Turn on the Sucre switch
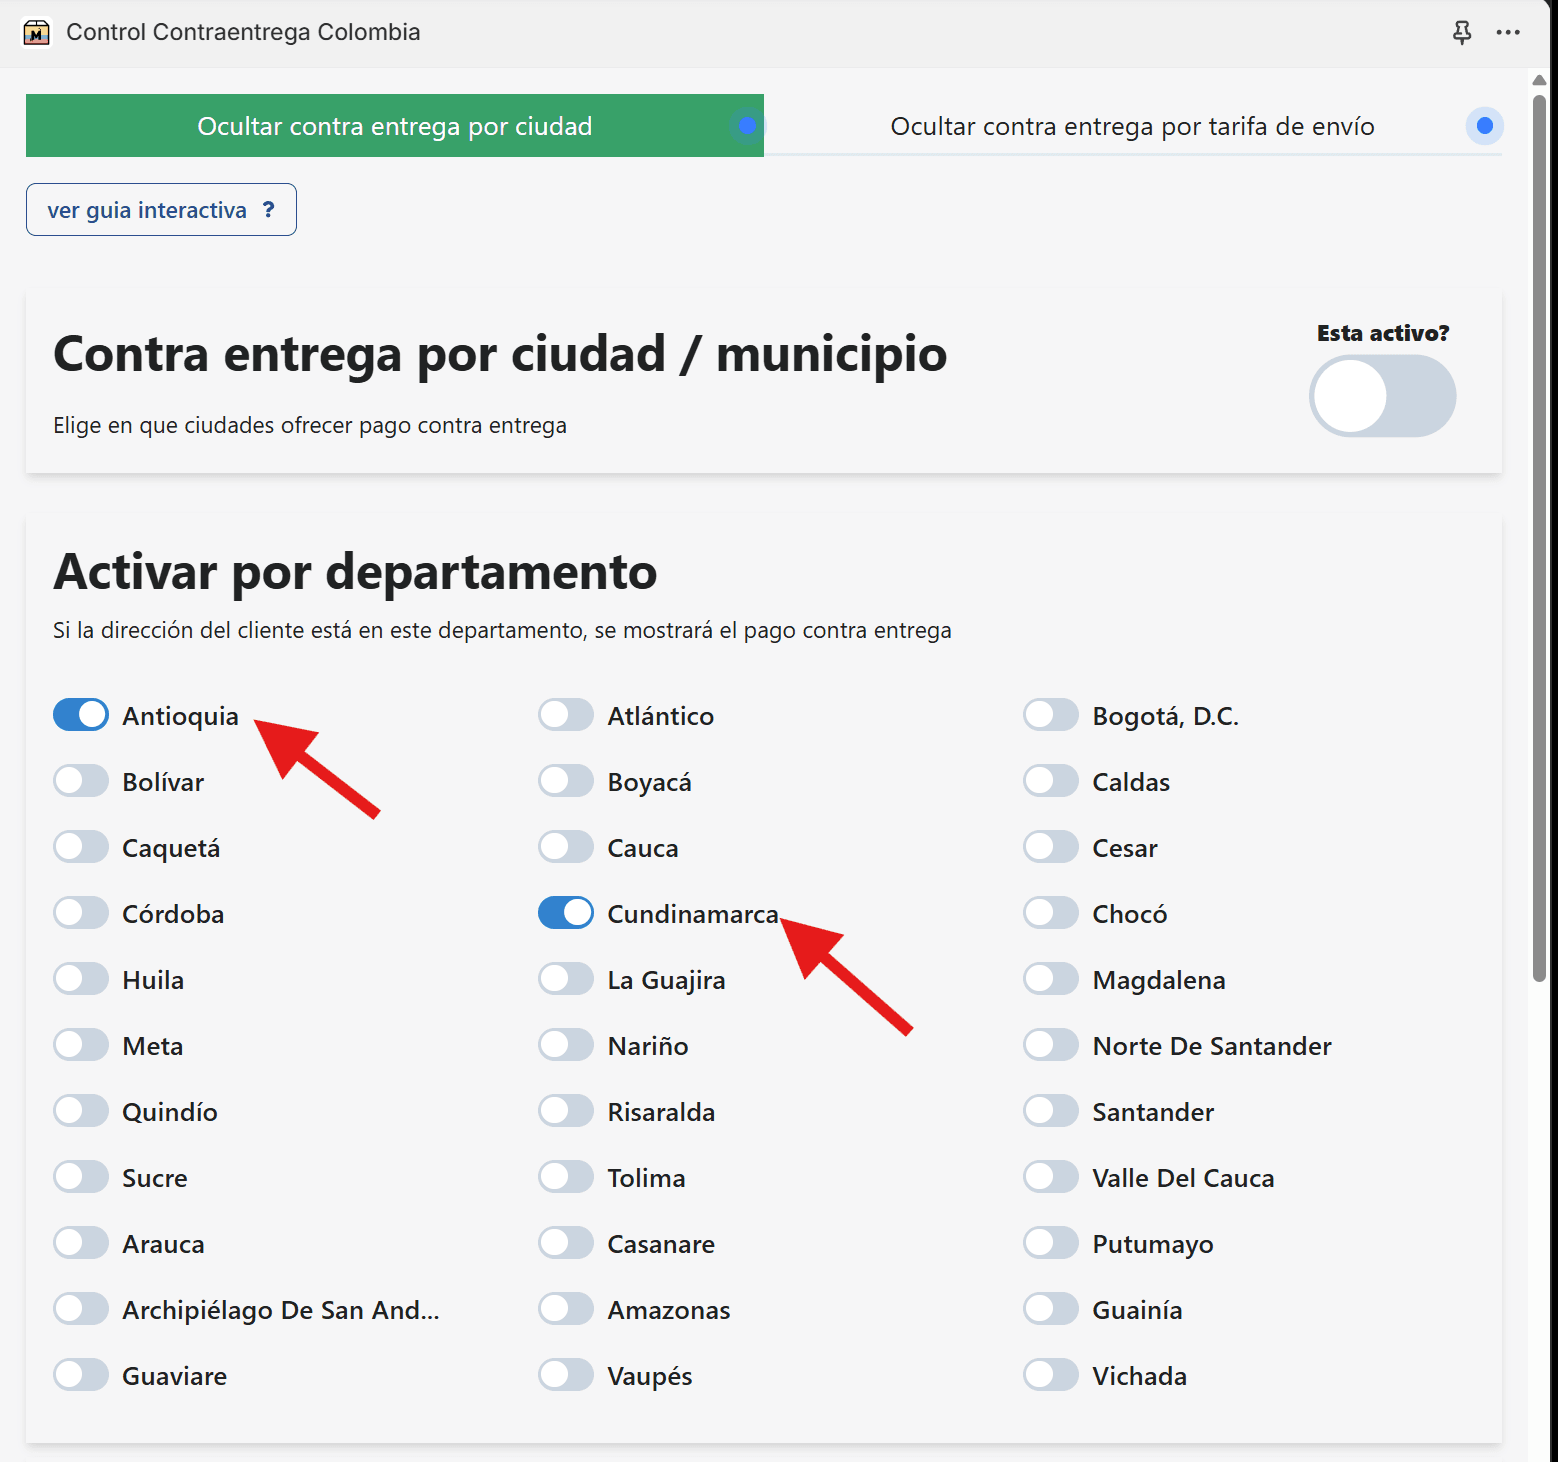Viewport: 1558px width, 1462px height. click(x=81, y=1177)
